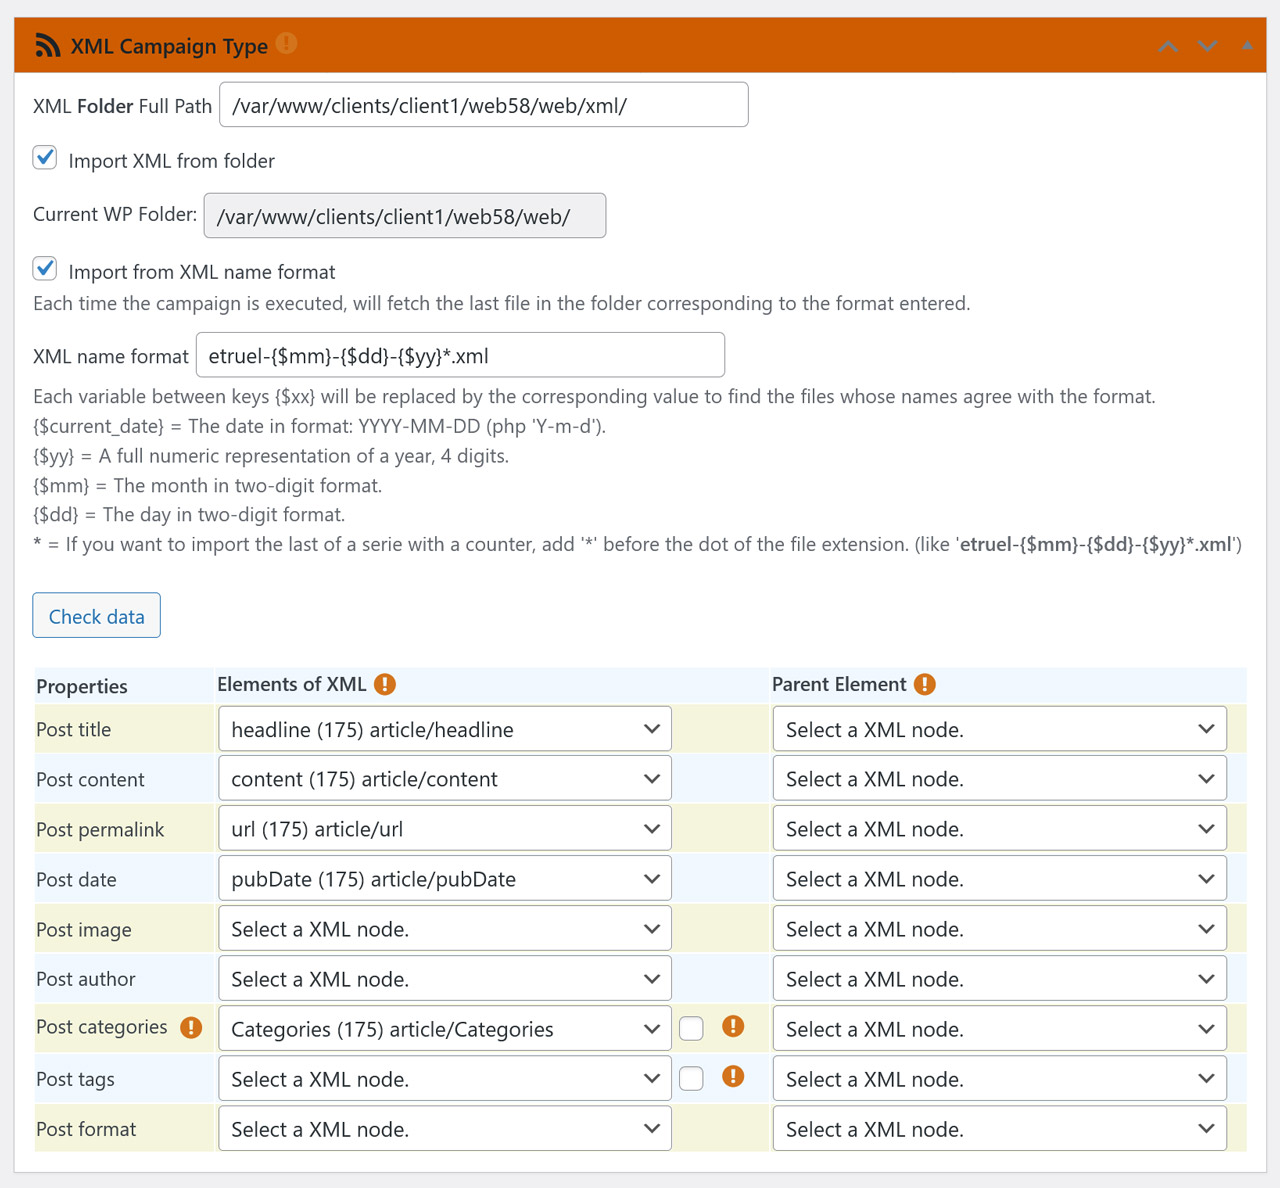This screenshot has width=1280, height=1188.
Task: Open the Post content XML element dropdown
Action: click(445, 779)
